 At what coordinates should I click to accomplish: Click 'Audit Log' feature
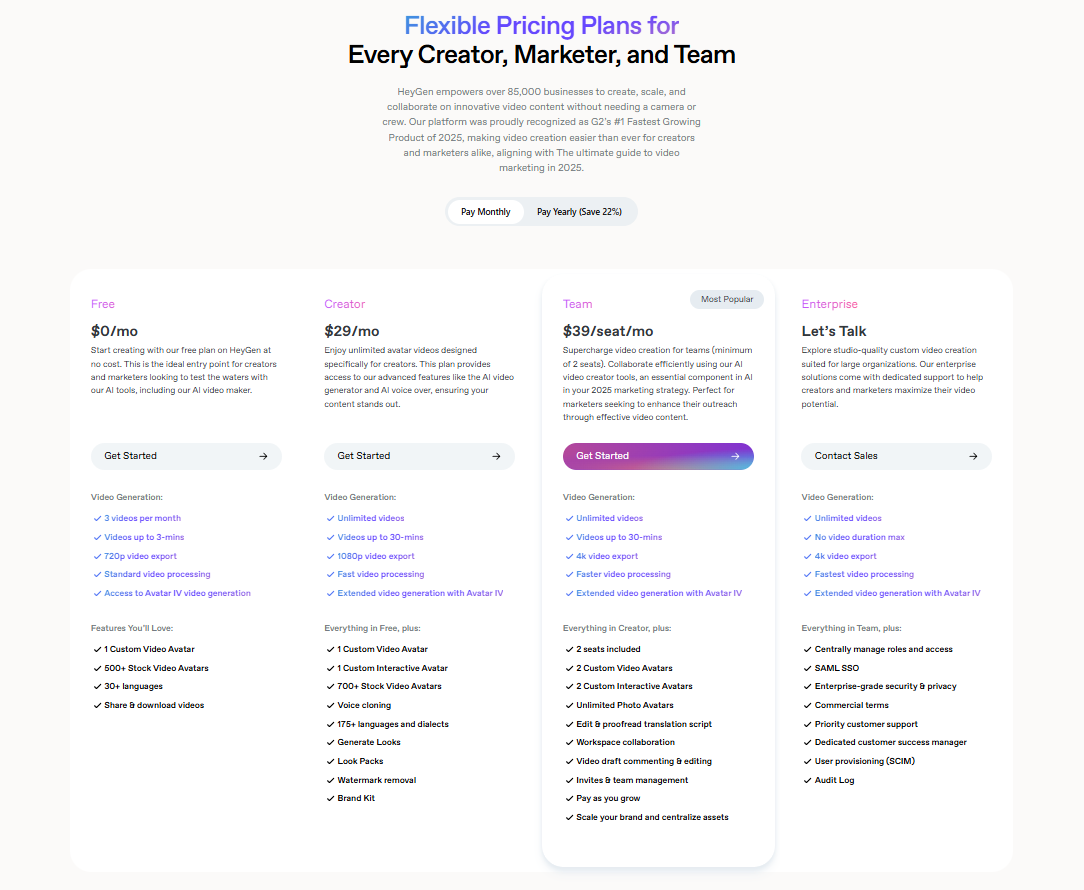(x=834, y=780)
